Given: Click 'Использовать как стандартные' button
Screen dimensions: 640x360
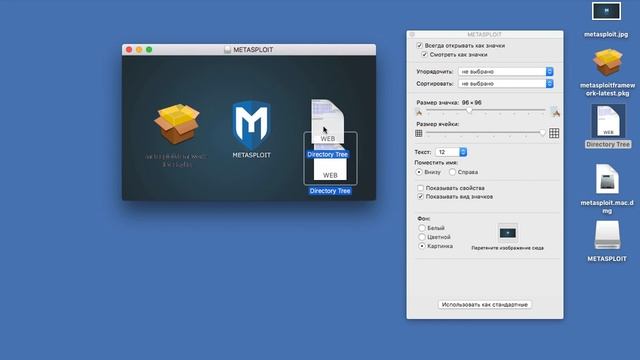Looking at the screenshot, I should (x=484, y=304).
